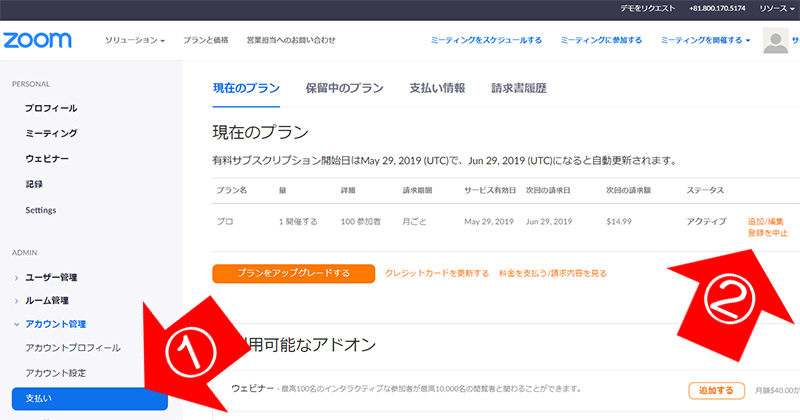Open the 料金を支払う/請求内容を見る link
The height and width of the screenshot is (420, 800).
(552, 273)
